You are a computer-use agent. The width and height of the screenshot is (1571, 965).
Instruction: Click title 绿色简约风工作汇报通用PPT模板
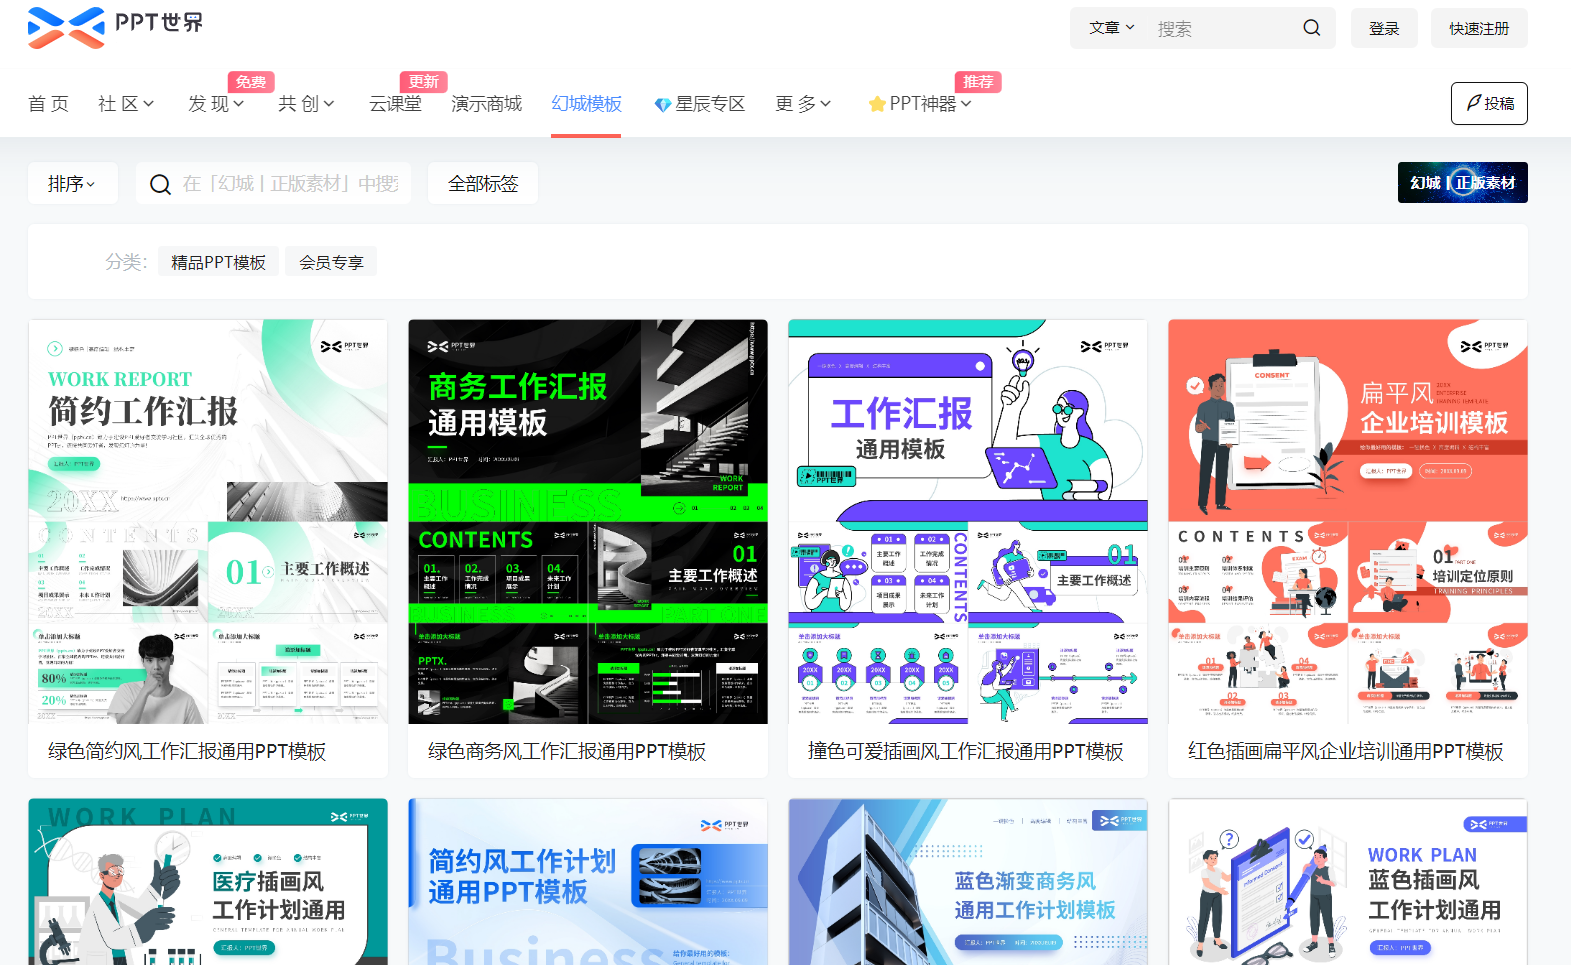(187, 751)
